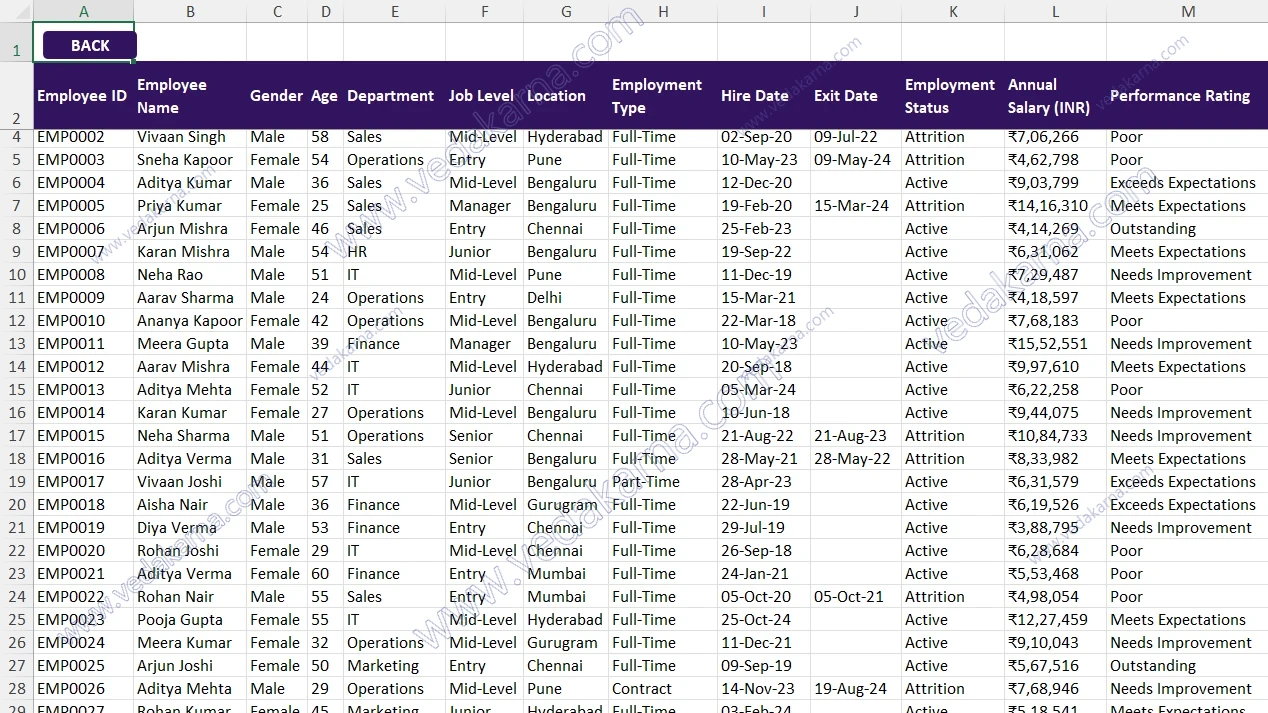
Task: Click the "Performance Rating" header cell
Action: click(x=1187, y=96)
